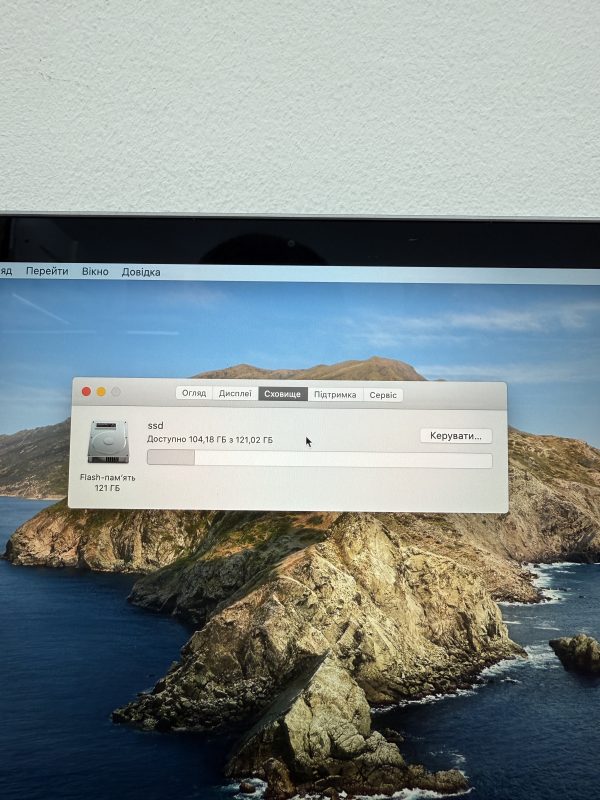The height and width of the screenshot is (800, 600).
Task: Click the ssd hard drive icon
Action: point(108,442)
